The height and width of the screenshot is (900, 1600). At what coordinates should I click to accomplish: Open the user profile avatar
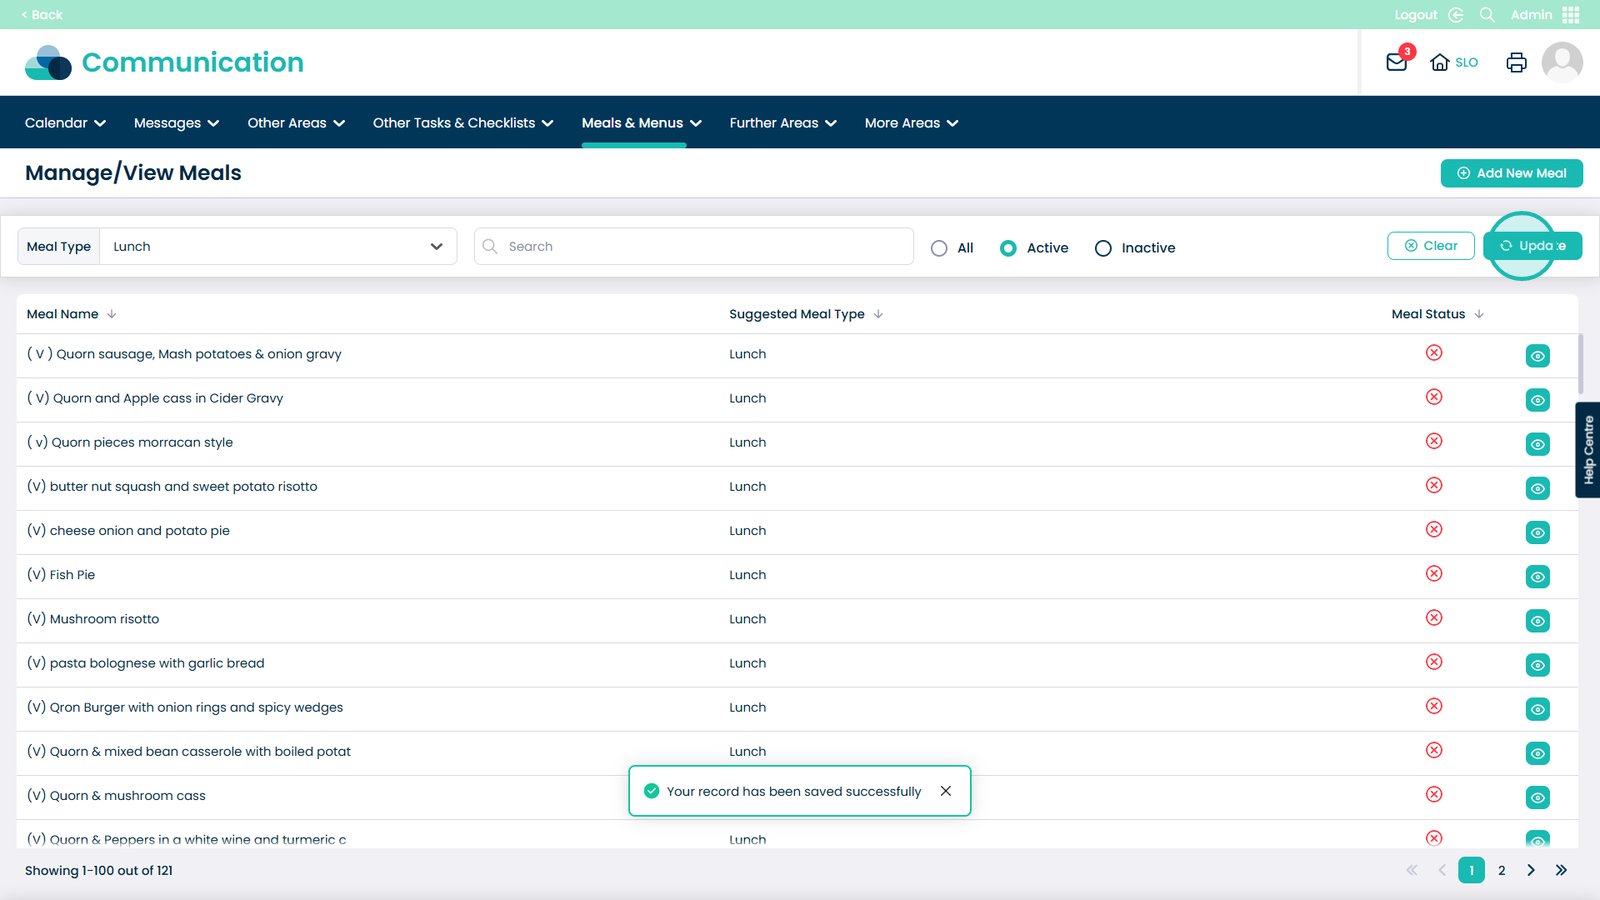point(1561,62)
